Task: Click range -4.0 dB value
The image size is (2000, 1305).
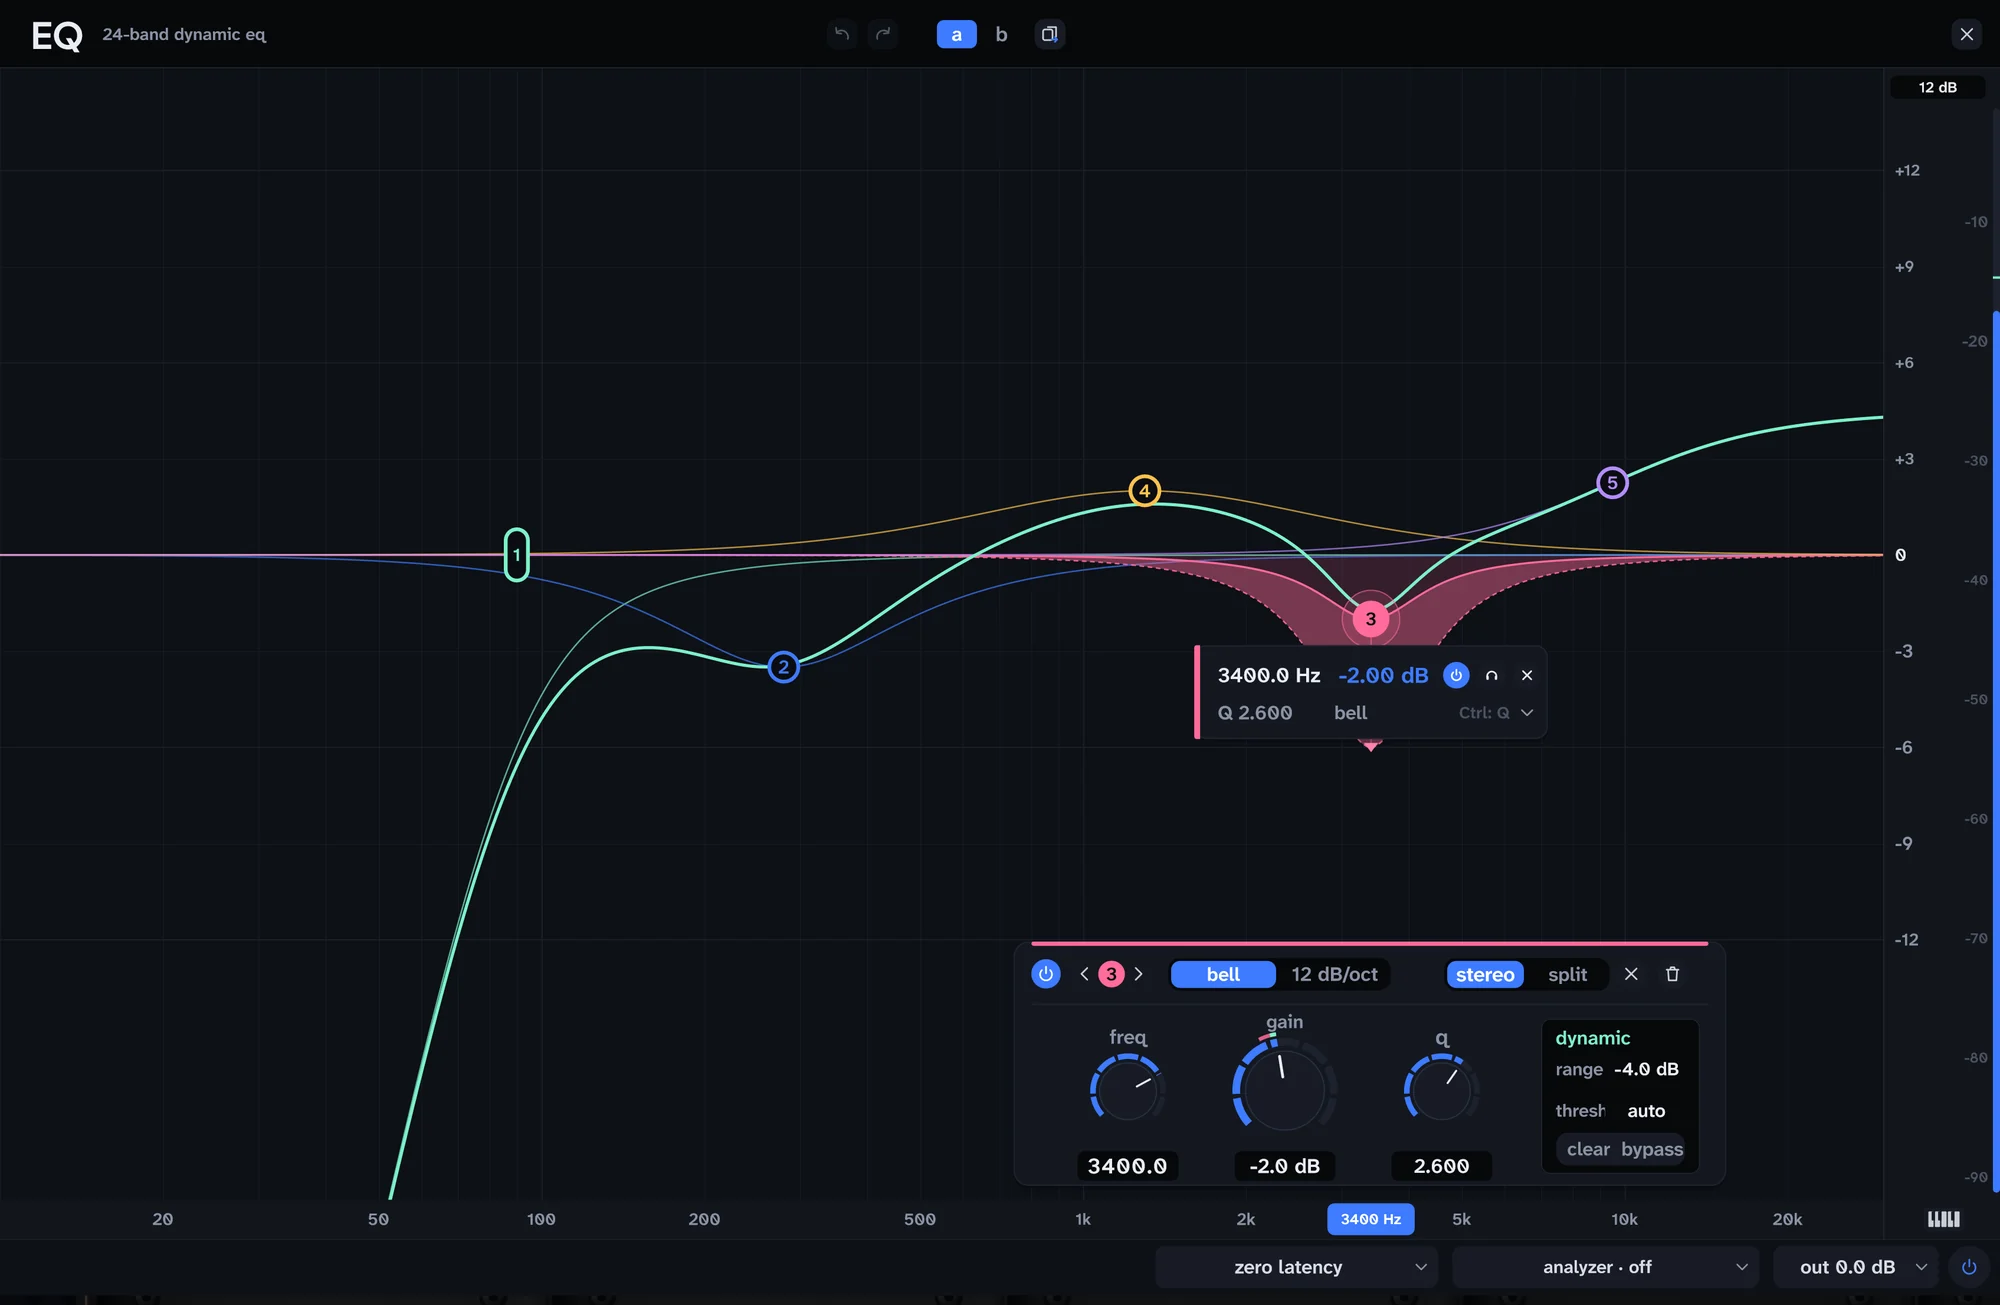Action: [1646, 1069]
